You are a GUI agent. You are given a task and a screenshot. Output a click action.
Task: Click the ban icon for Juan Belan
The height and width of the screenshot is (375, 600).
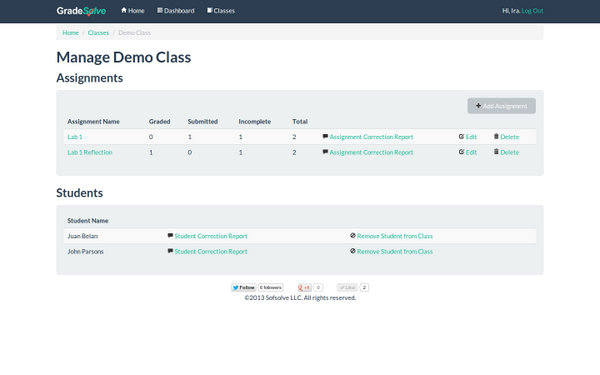pos(353,235)
